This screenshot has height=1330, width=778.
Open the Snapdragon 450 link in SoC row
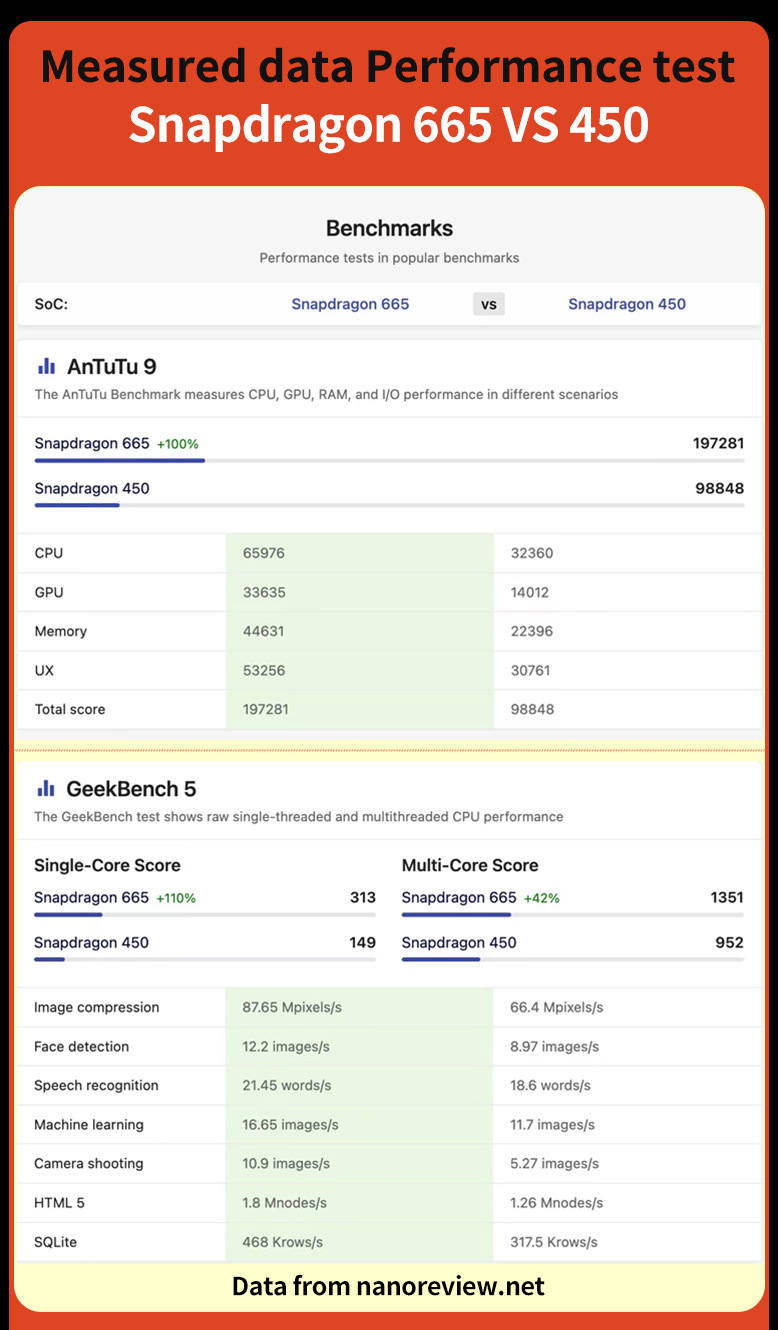(x=627, y=304)
